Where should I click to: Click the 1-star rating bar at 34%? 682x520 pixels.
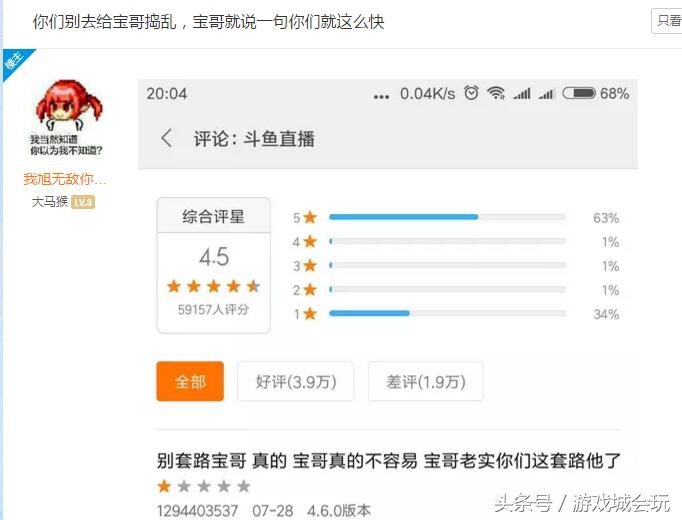[447, 313]
